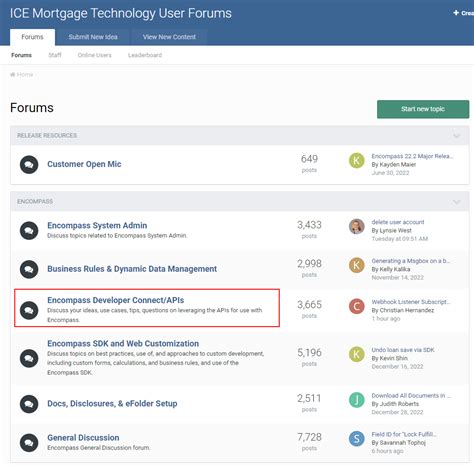Click the 7,728 posts count
474x465 pixels.
click(x=309, y=437)
